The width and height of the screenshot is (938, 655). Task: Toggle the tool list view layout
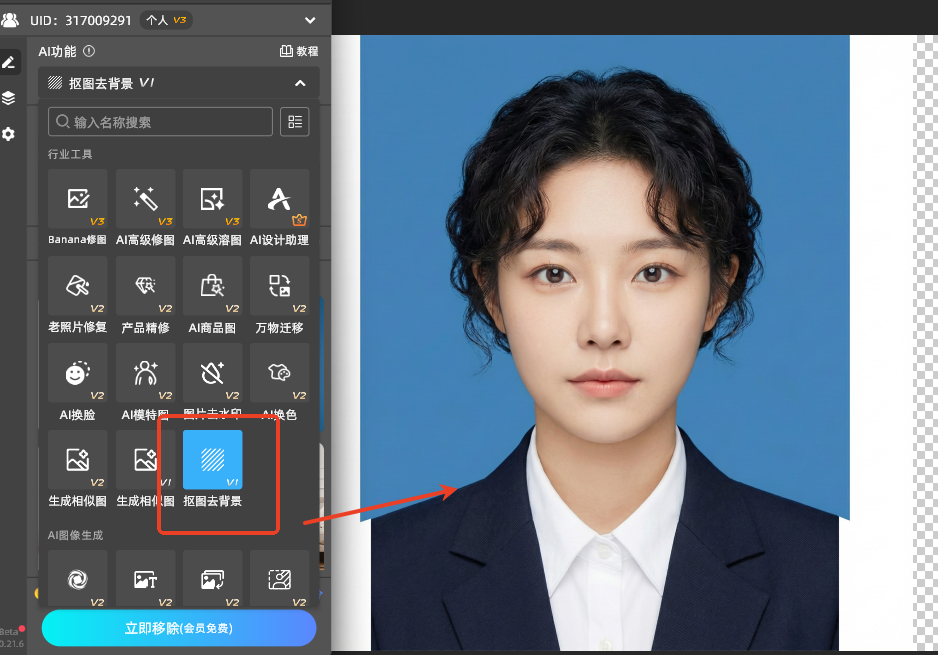click(x=295, y=122)
